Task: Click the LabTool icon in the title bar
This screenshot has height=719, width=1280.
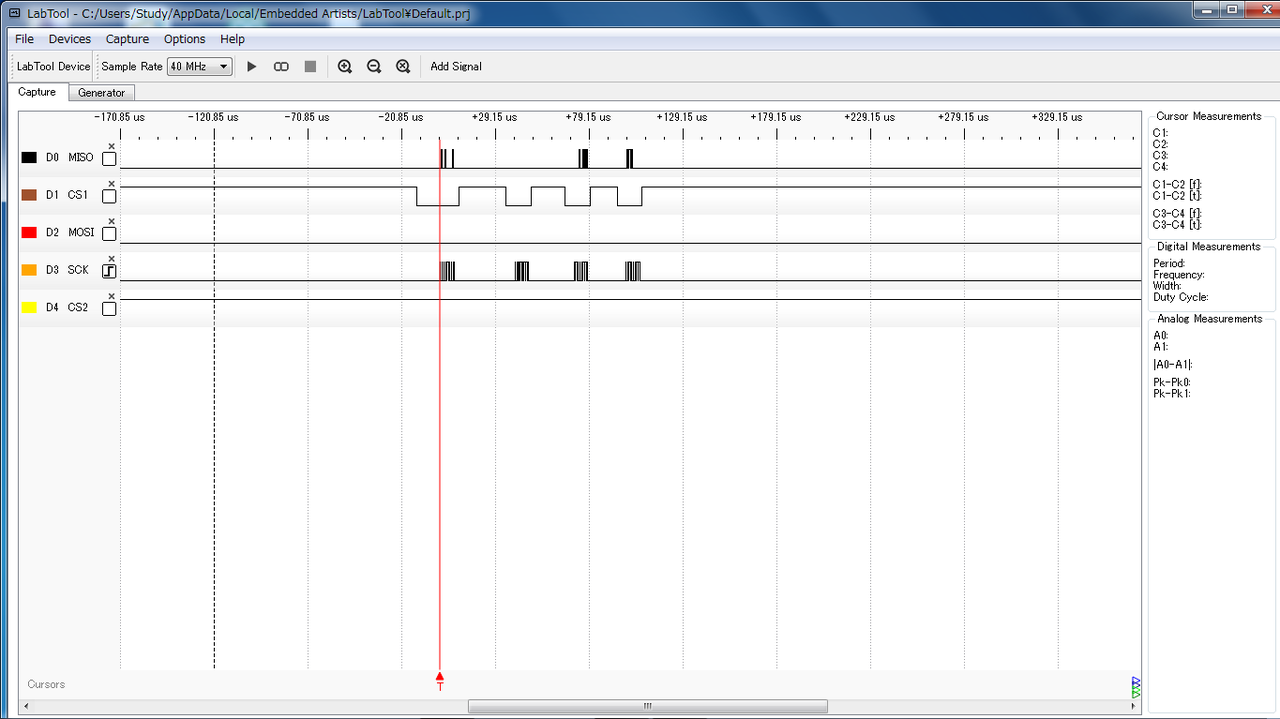Action: coord(14,13)
